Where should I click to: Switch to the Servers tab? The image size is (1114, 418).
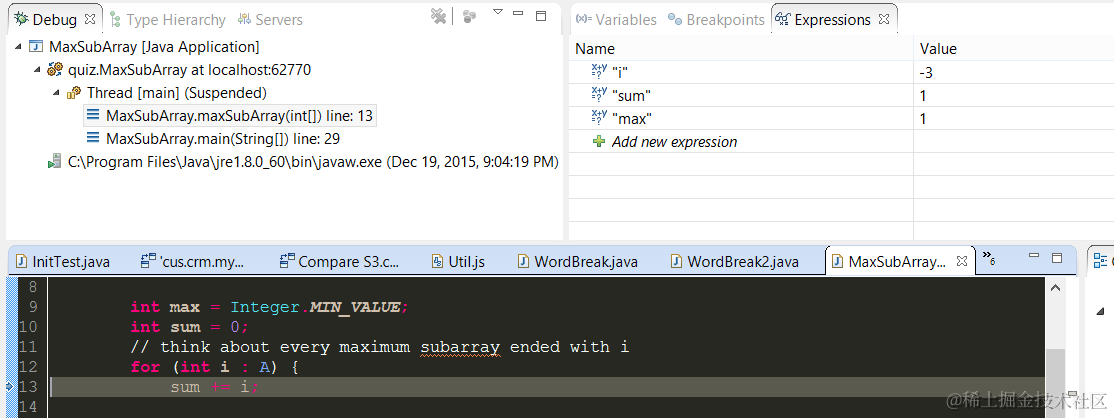(x=278, y=20)
